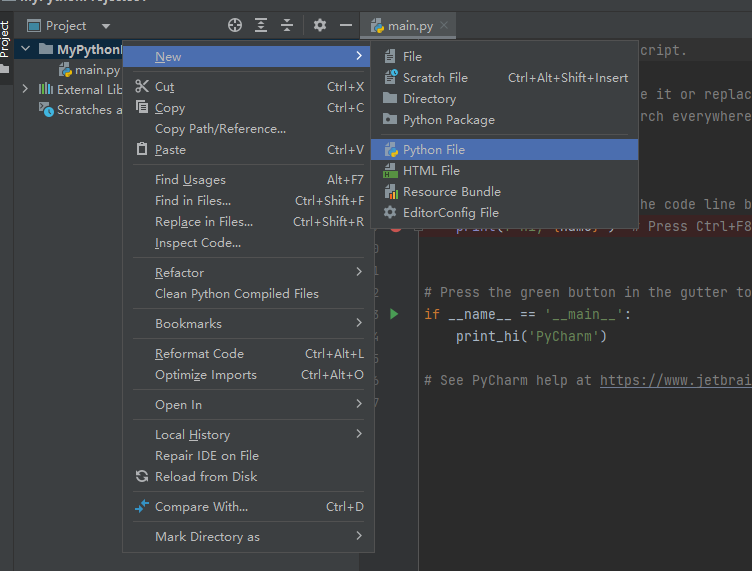Image resolution: width=752 pixels, height=571 pixels.
Task: Select Optimize Imports menu entry
Action: tap(248, 375)
